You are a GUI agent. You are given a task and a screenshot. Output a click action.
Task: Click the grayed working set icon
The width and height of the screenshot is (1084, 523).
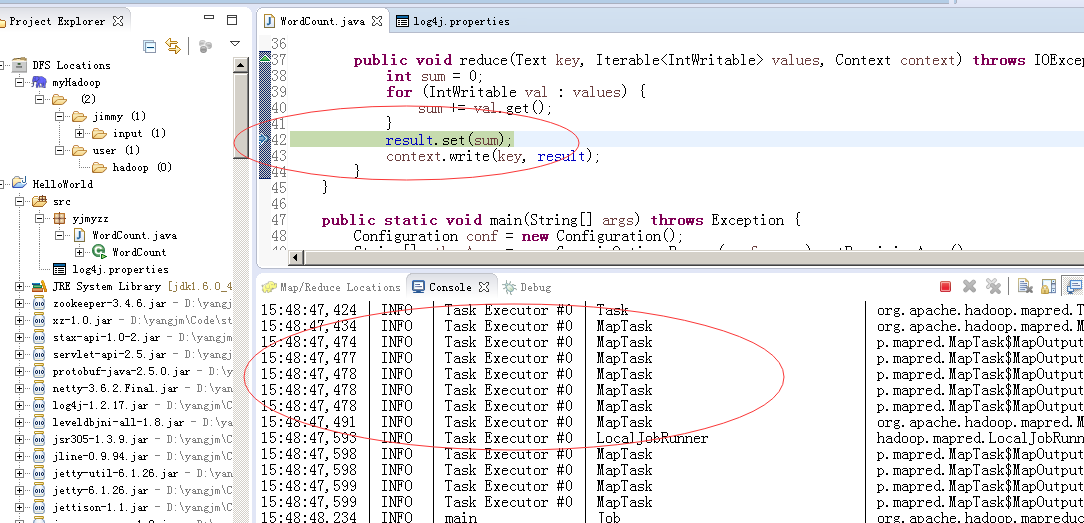click(205, 46)
